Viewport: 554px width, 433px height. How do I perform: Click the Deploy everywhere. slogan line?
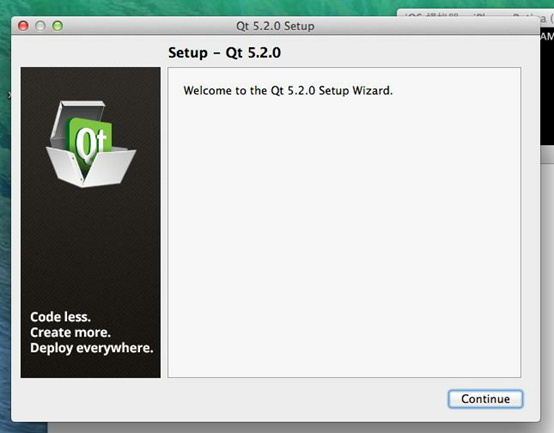coord(92,348)
